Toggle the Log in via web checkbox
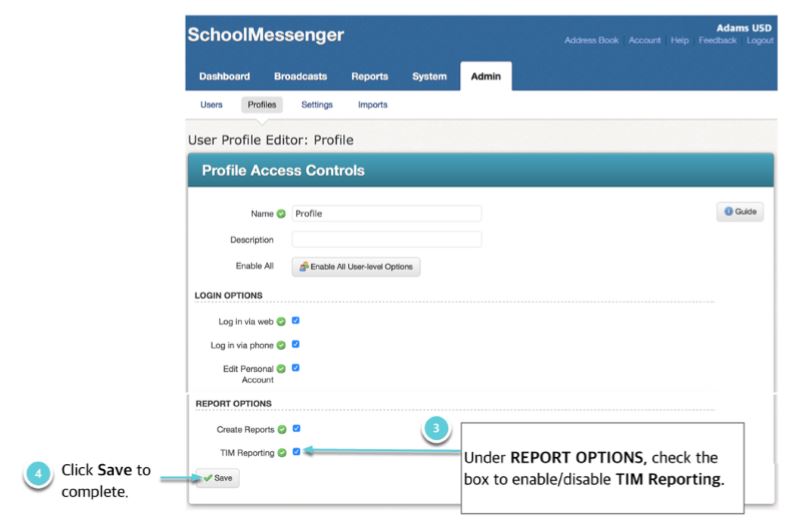This screenshot has height=527, width=797. pyautogui.click(x=296, y=321)
